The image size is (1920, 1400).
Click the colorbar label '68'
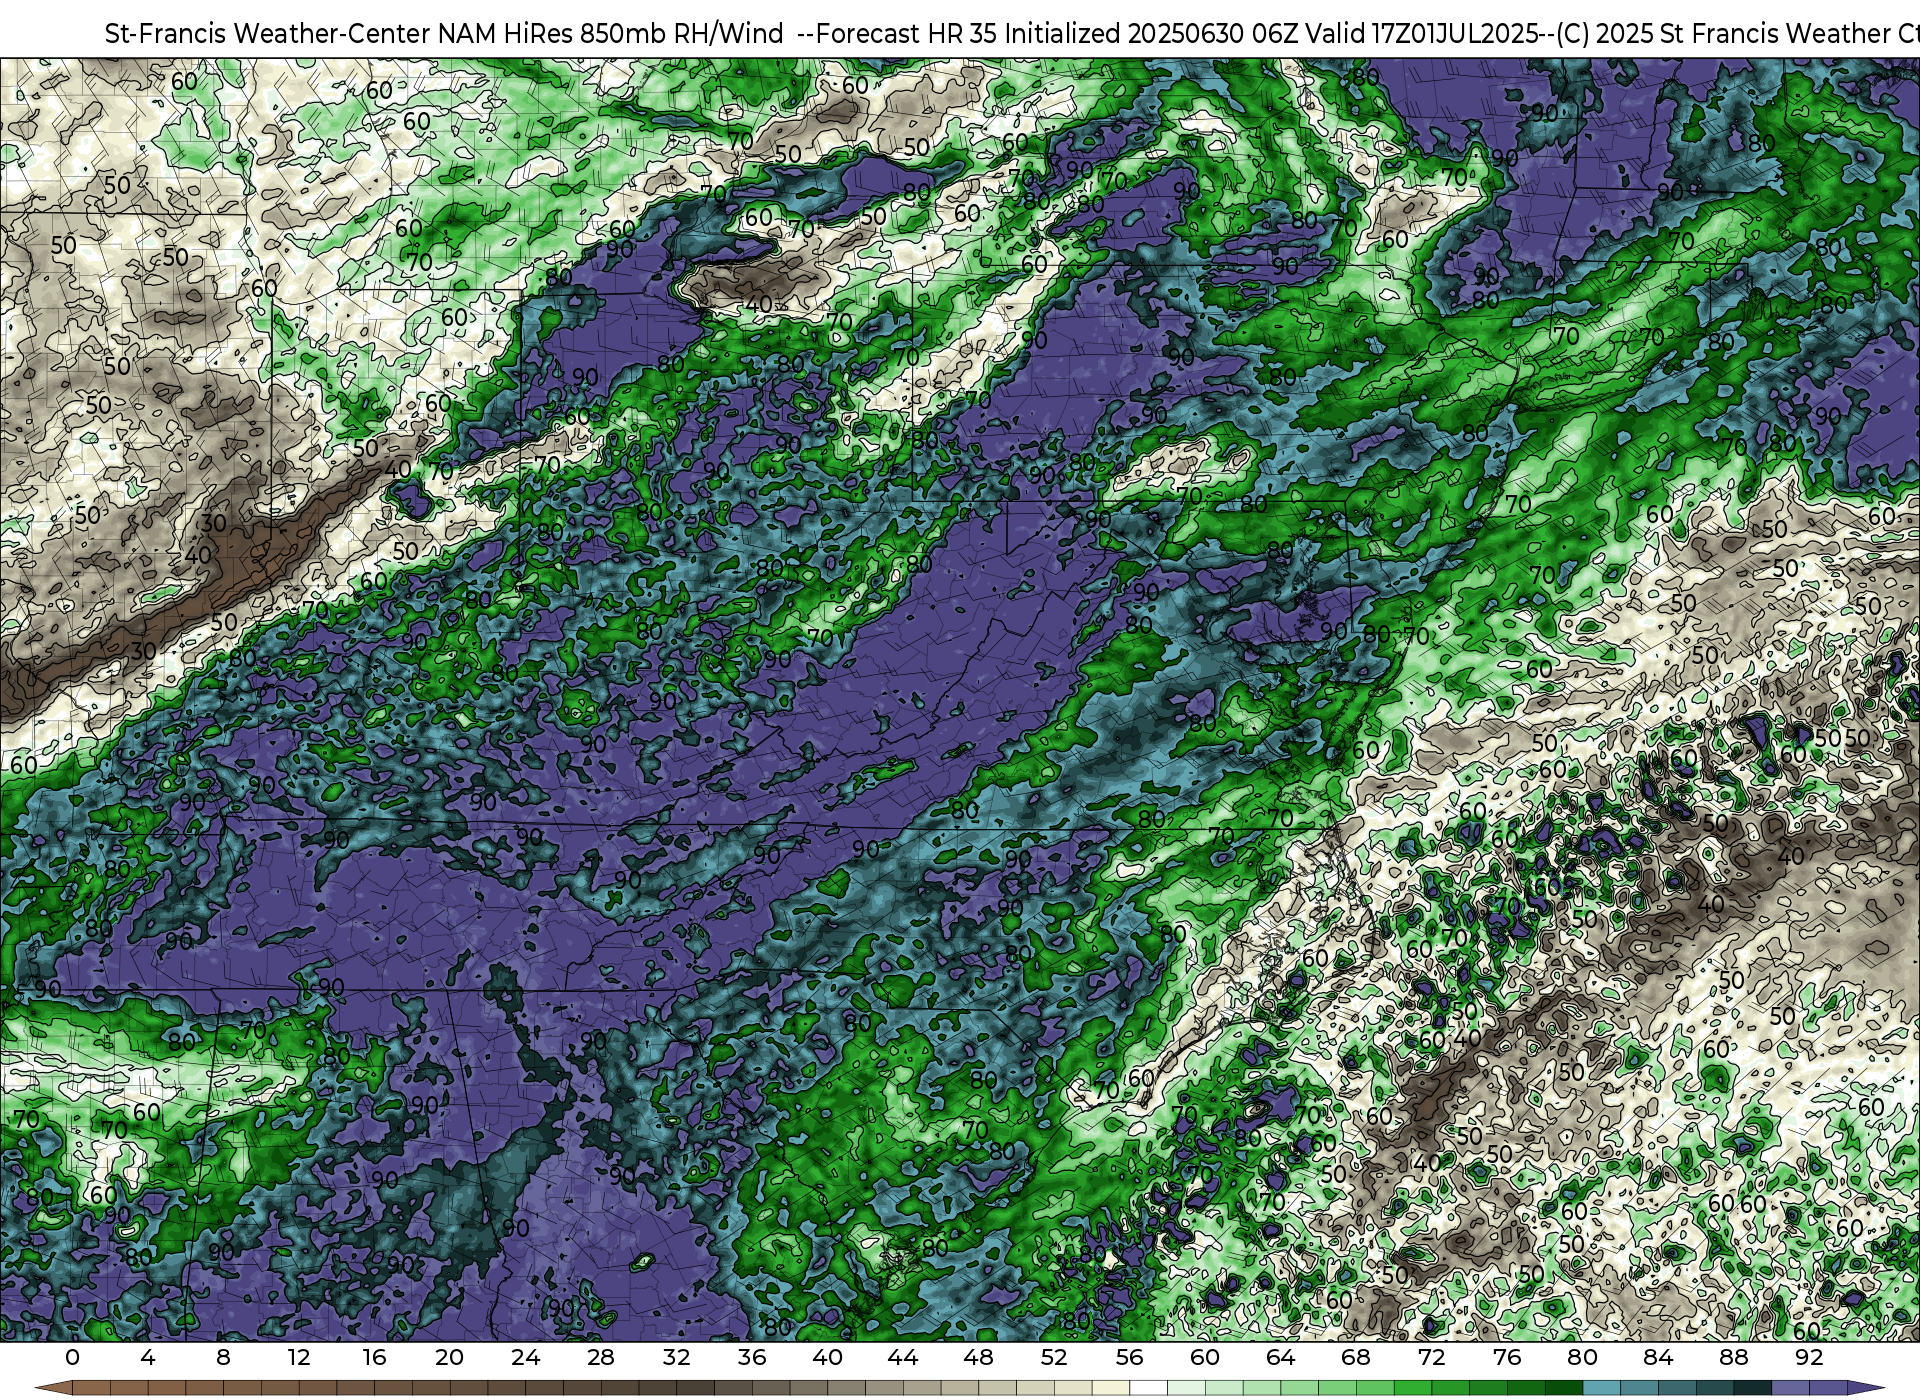tap(1356, 1357)
